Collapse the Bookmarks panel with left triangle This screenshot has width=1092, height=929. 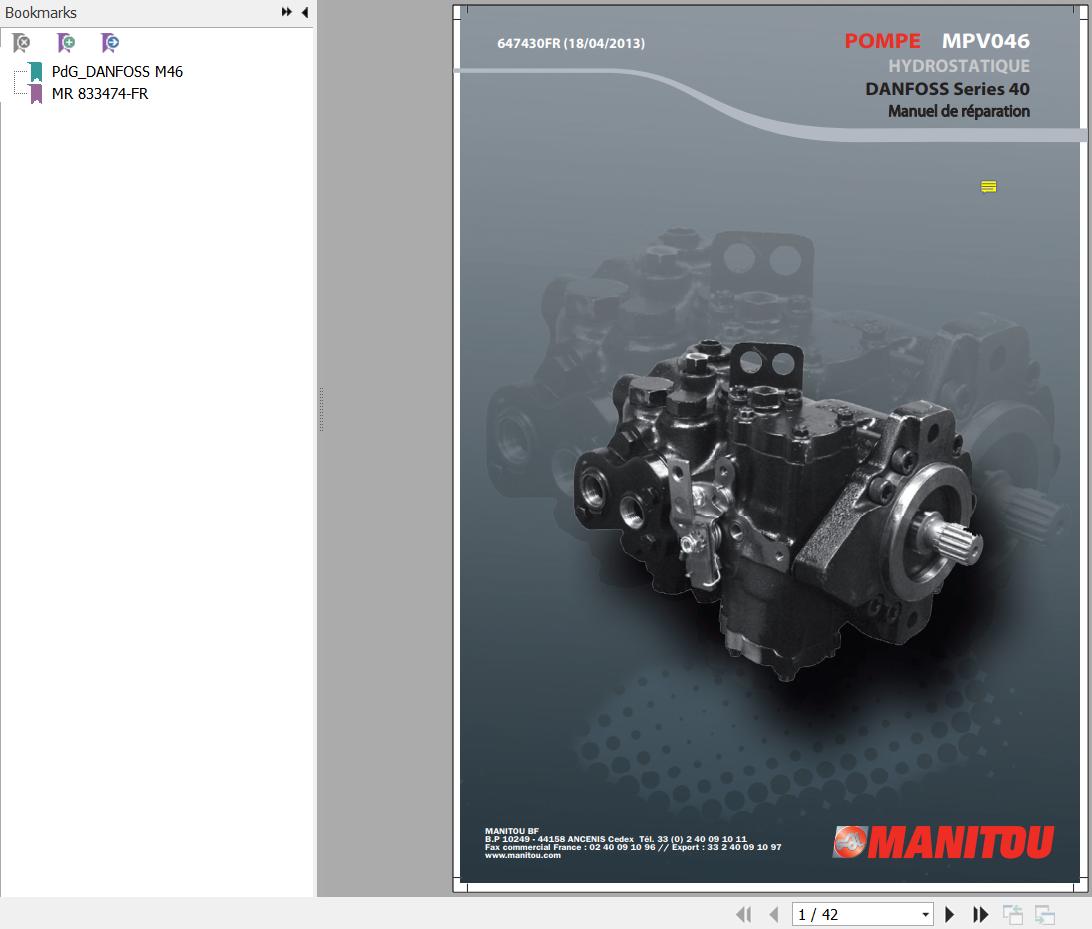pyautogui.click(x=304, y=12)
